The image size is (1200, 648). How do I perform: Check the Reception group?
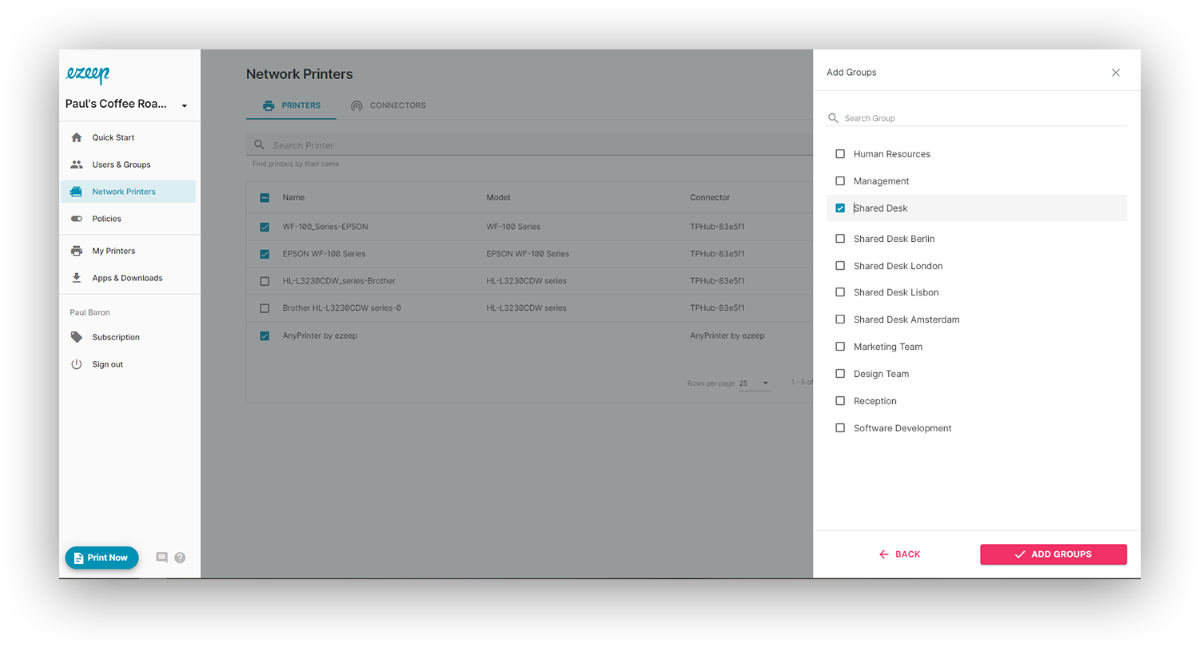840,400
